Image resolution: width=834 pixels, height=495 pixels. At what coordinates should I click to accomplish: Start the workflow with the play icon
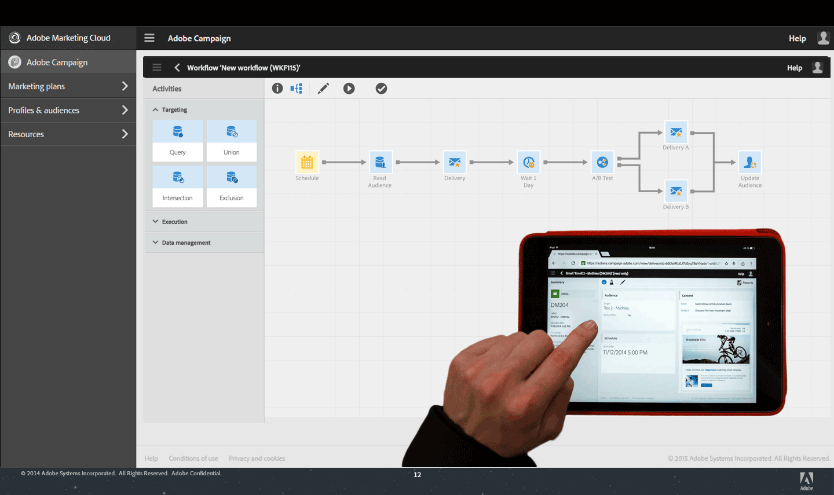tap(349, 88)
